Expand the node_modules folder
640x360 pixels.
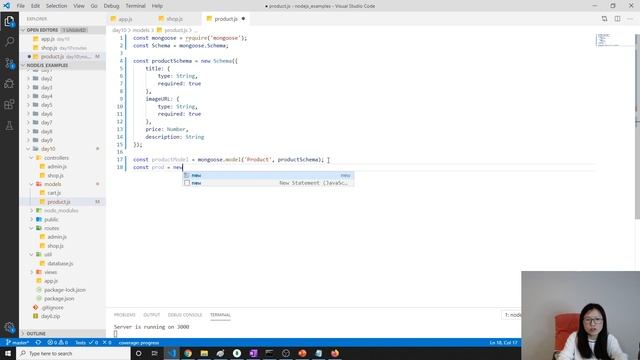coord(61,211)
